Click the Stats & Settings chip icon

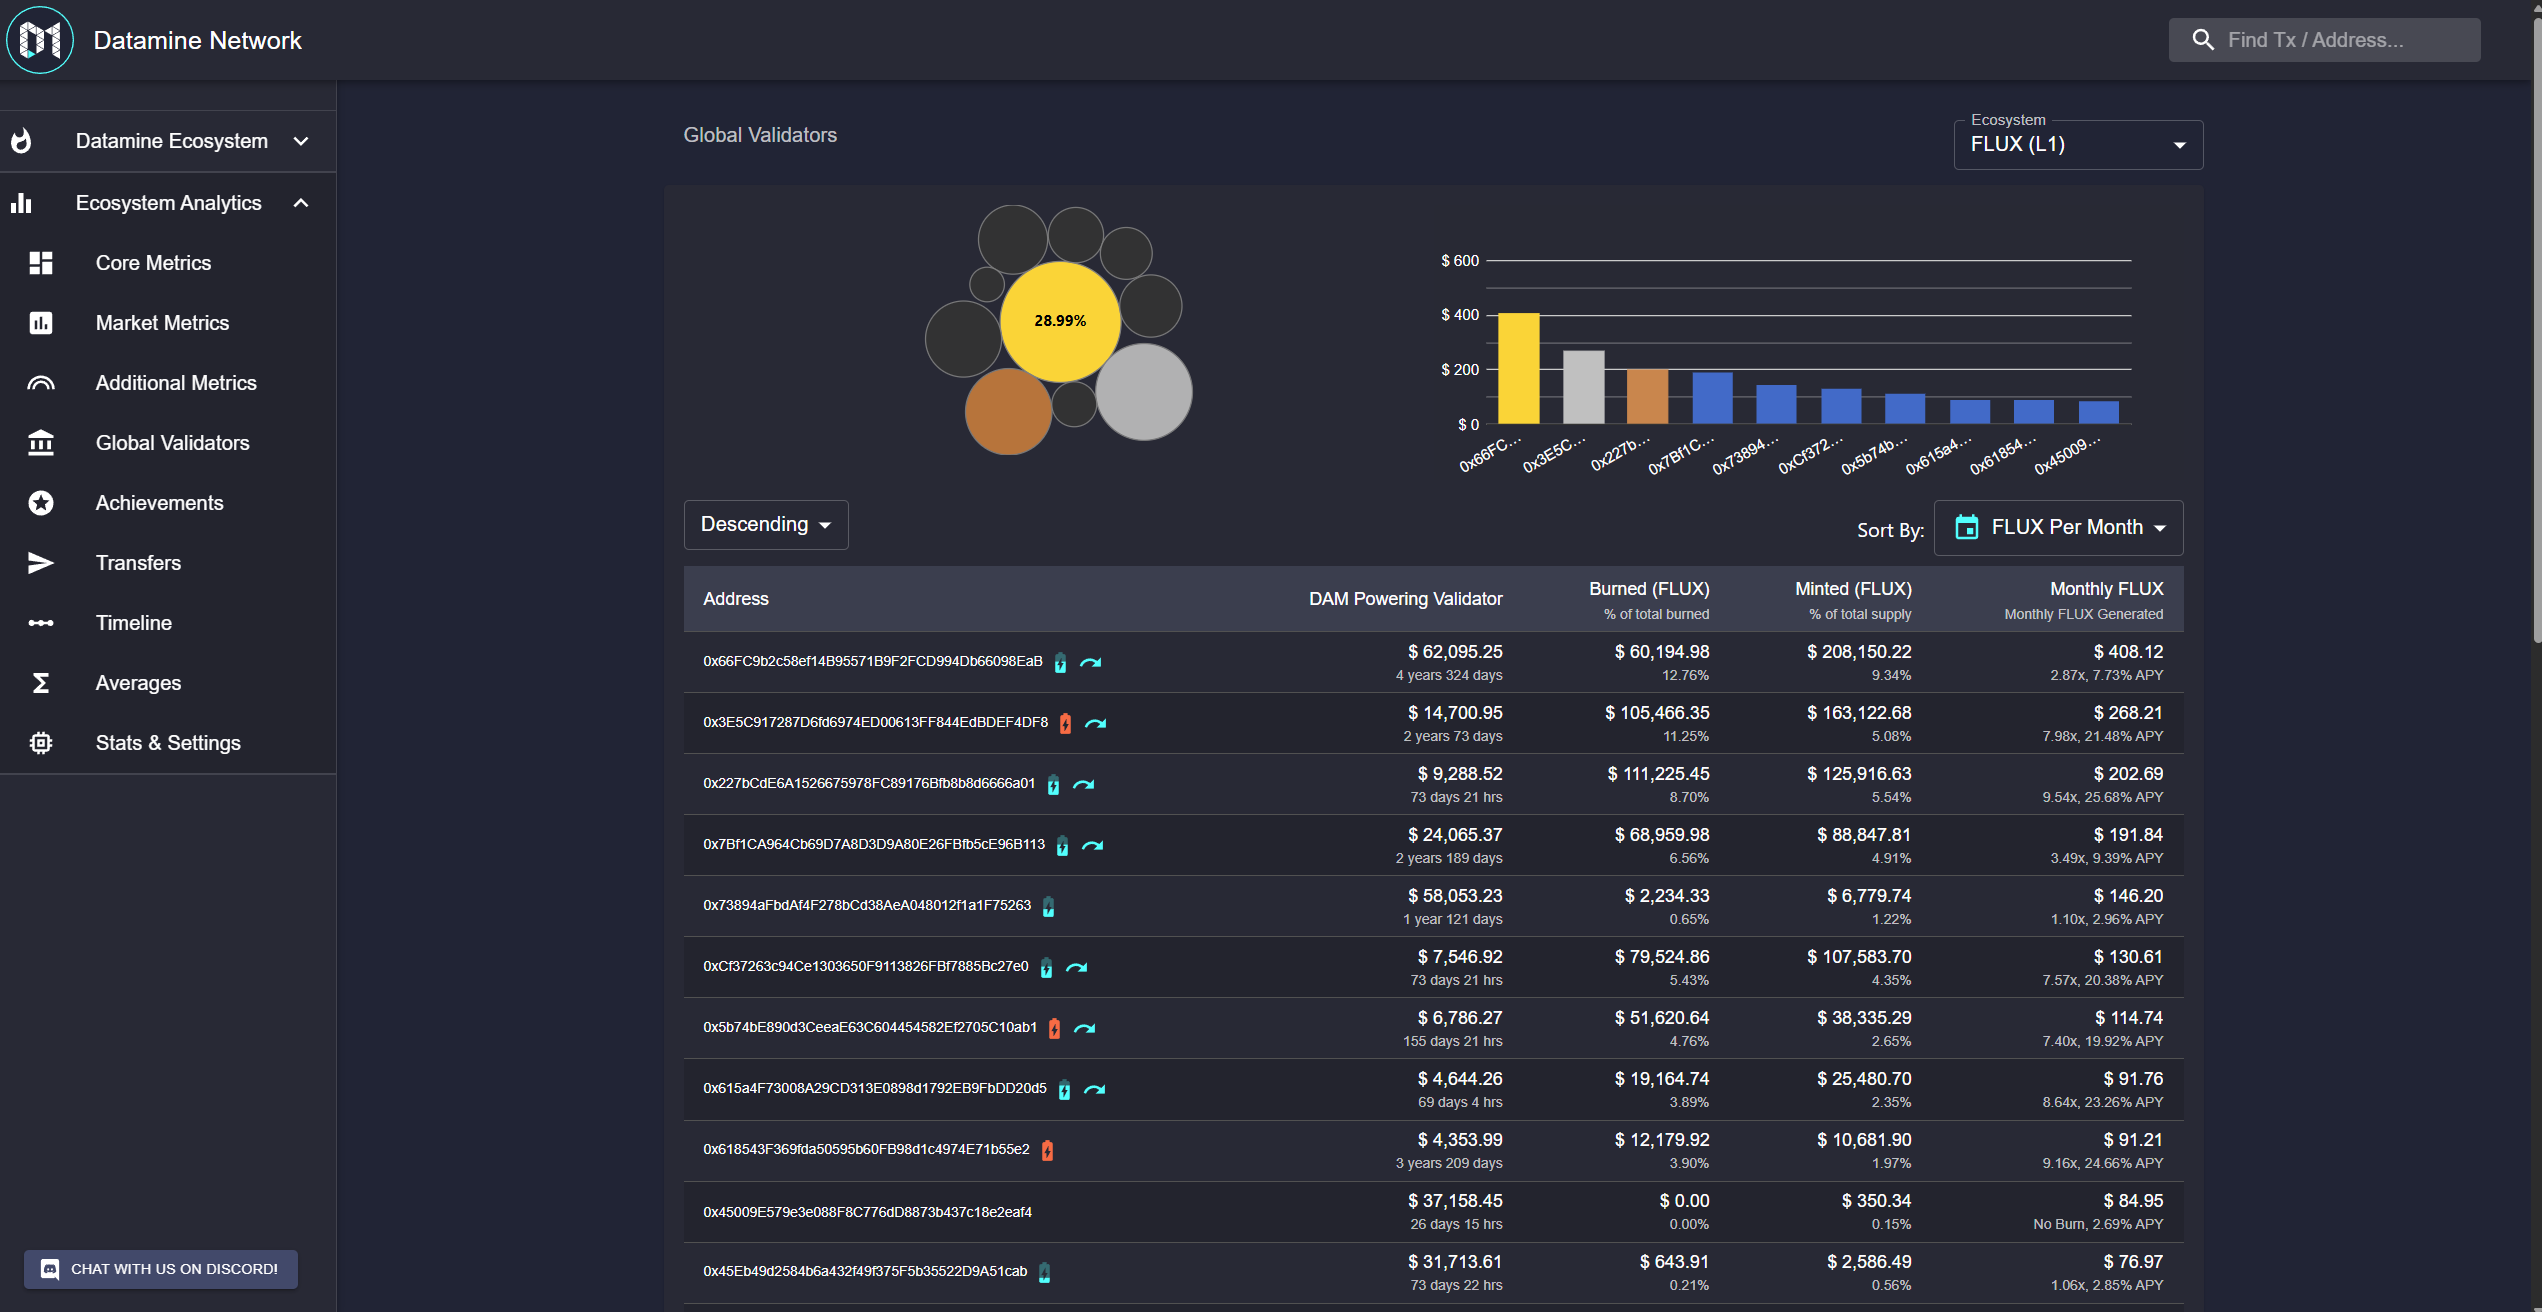(41, 743)
